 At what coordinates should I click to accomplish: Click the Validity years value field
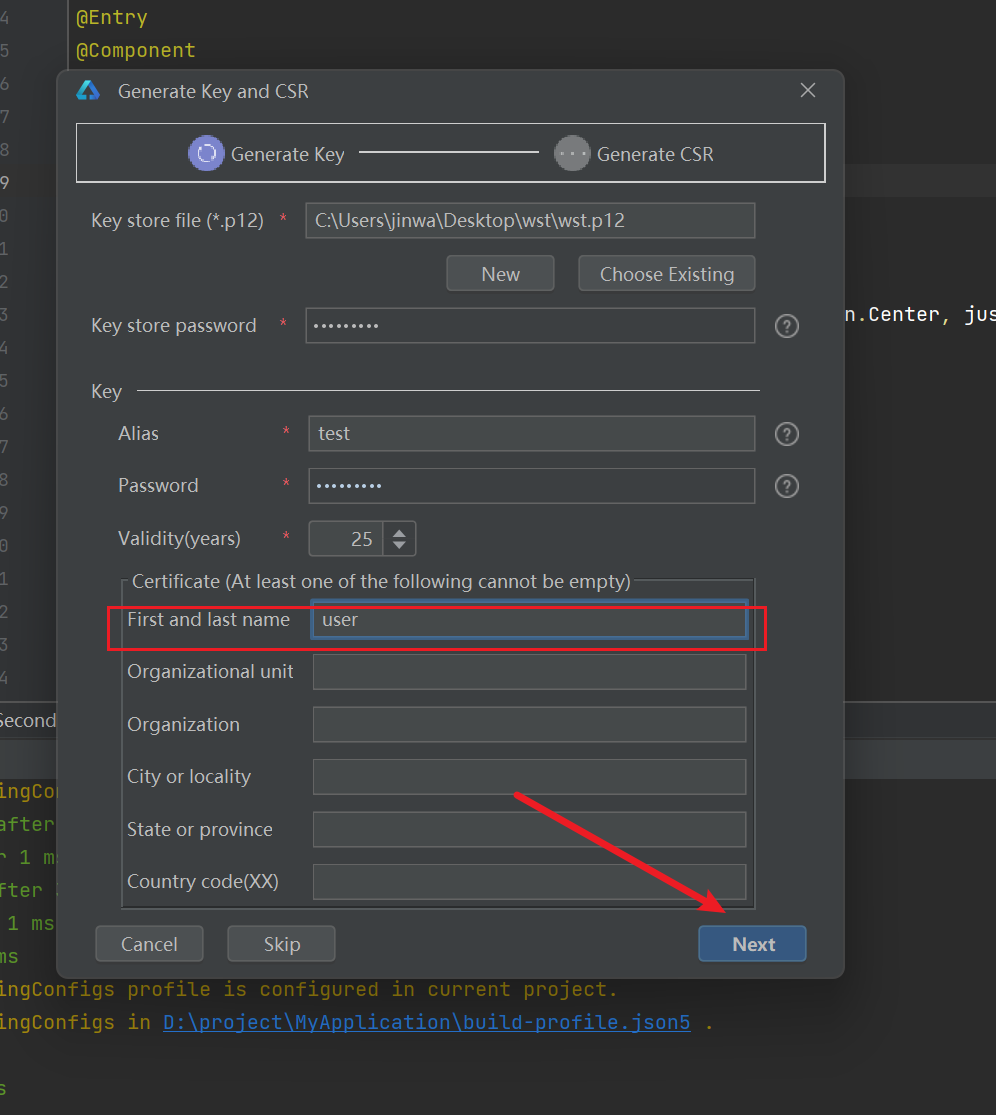346,539
